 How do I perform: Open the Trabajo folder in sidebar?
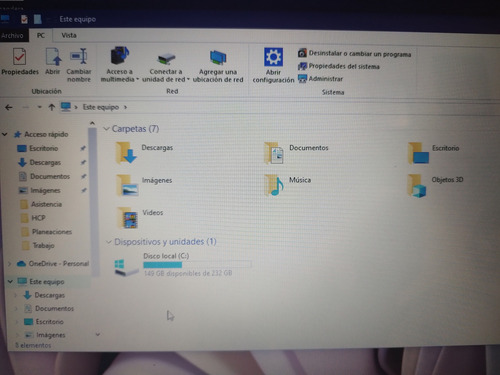tap(38, 246)
